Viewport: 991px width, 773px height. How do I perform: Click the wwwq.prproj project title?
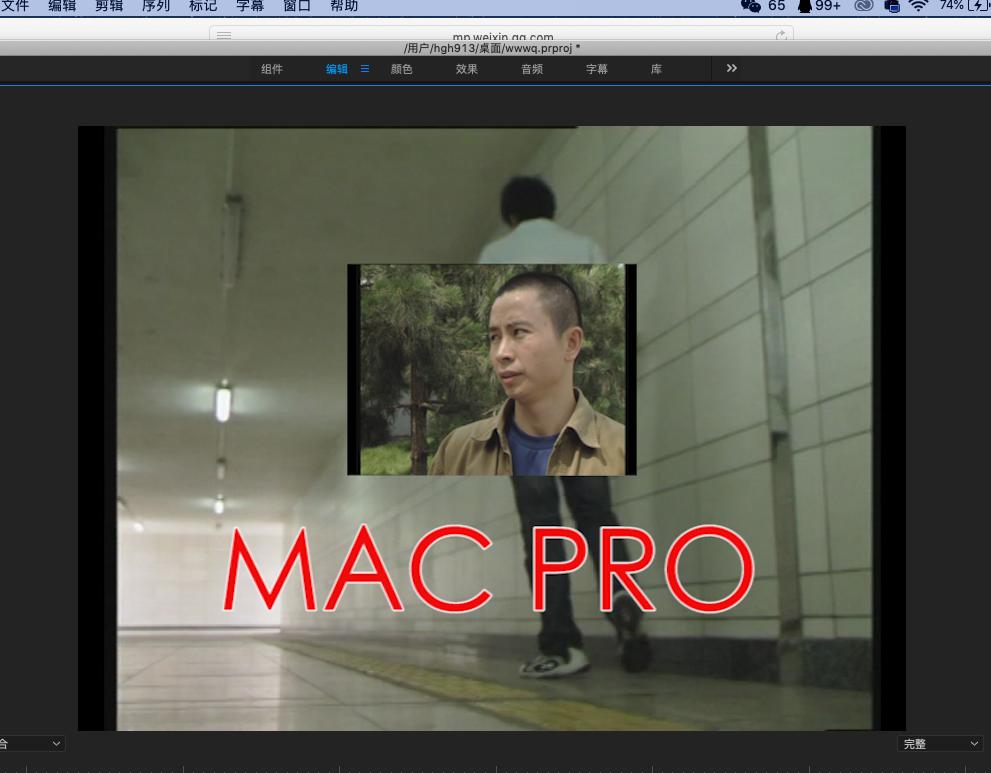[491, 48]
